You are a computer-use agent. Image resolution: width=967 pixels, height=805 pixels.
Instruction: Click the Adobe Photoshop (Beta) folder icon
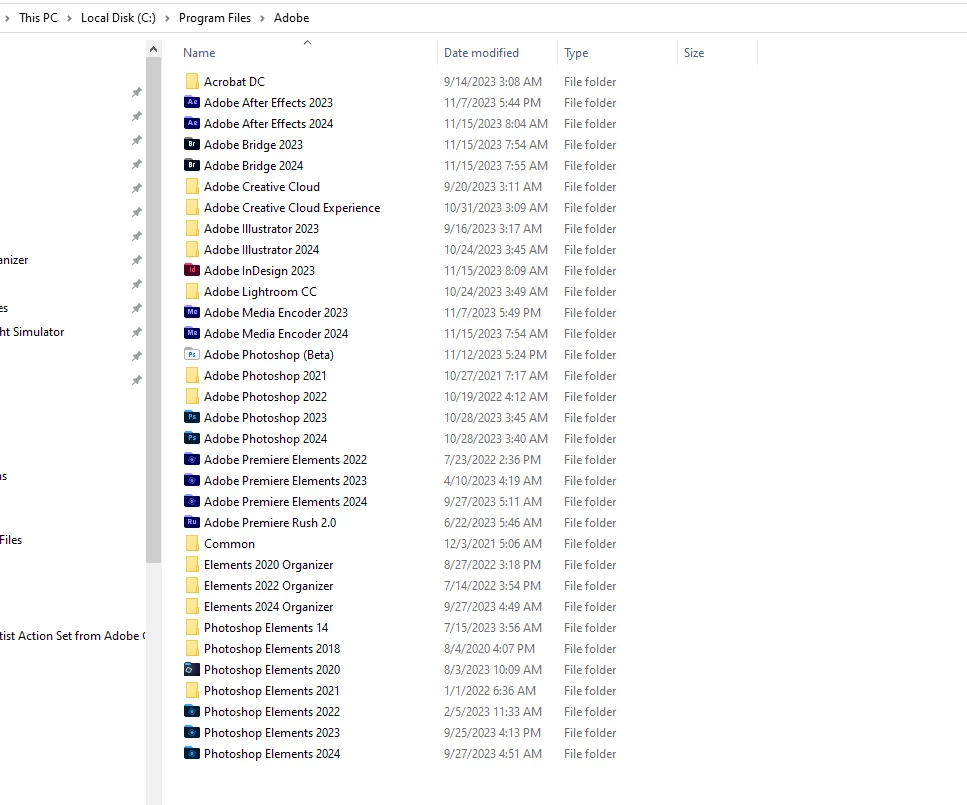pos(192,354)
